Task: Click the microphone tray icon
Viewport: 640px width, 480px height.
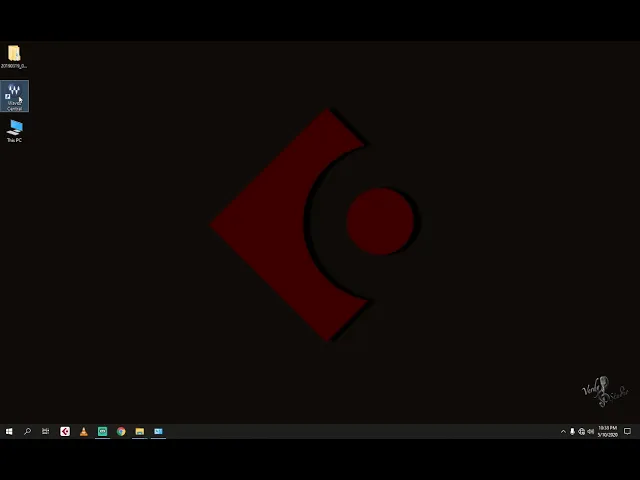Action: click(x=572, y=431)
